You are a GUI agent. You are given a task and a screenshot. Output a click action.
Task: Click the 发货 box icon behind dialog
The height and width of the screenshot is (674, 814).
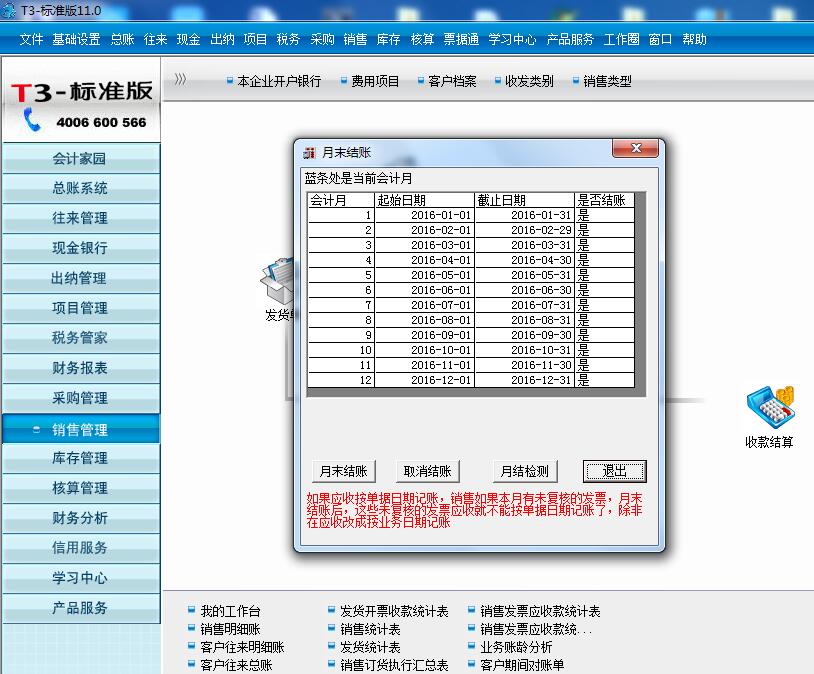pos(274,282)
